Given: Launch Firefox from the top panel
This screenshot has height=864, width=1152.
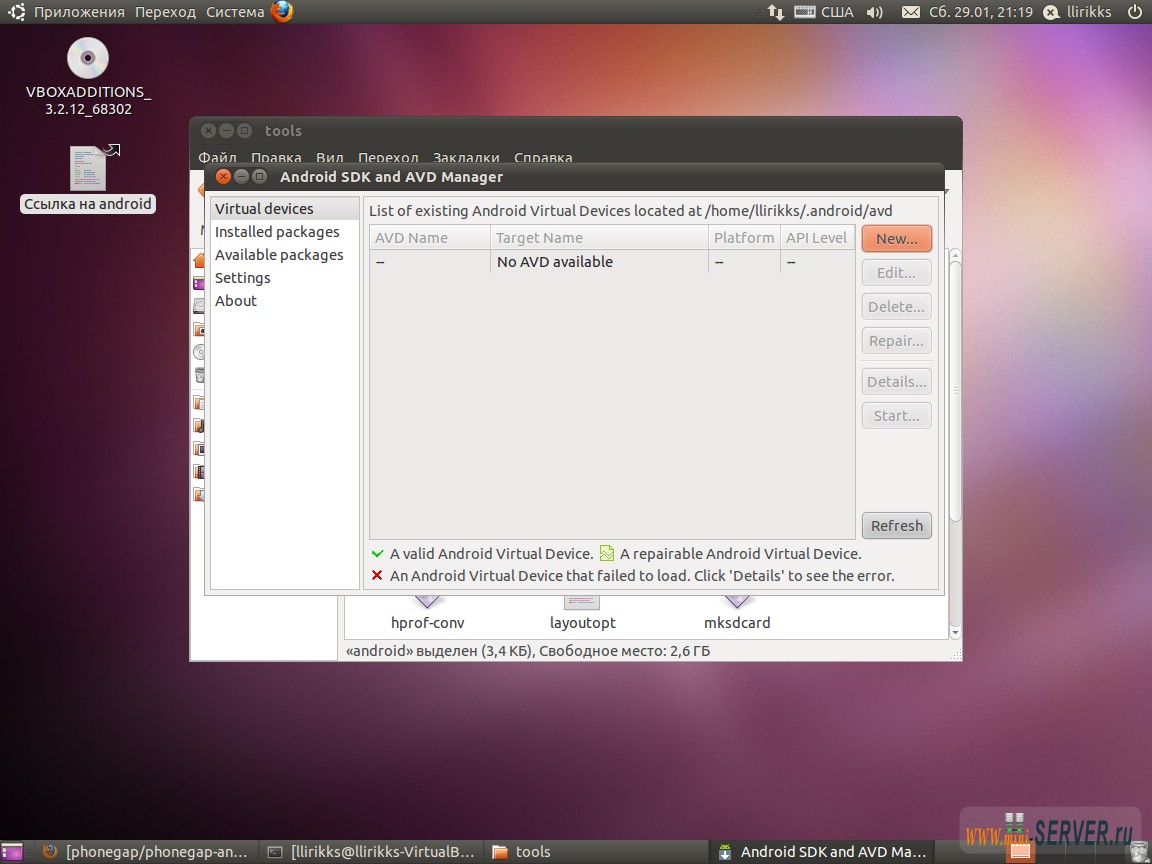Looking at the screenshot, I should pyautogui.click(x=281, y=12).
